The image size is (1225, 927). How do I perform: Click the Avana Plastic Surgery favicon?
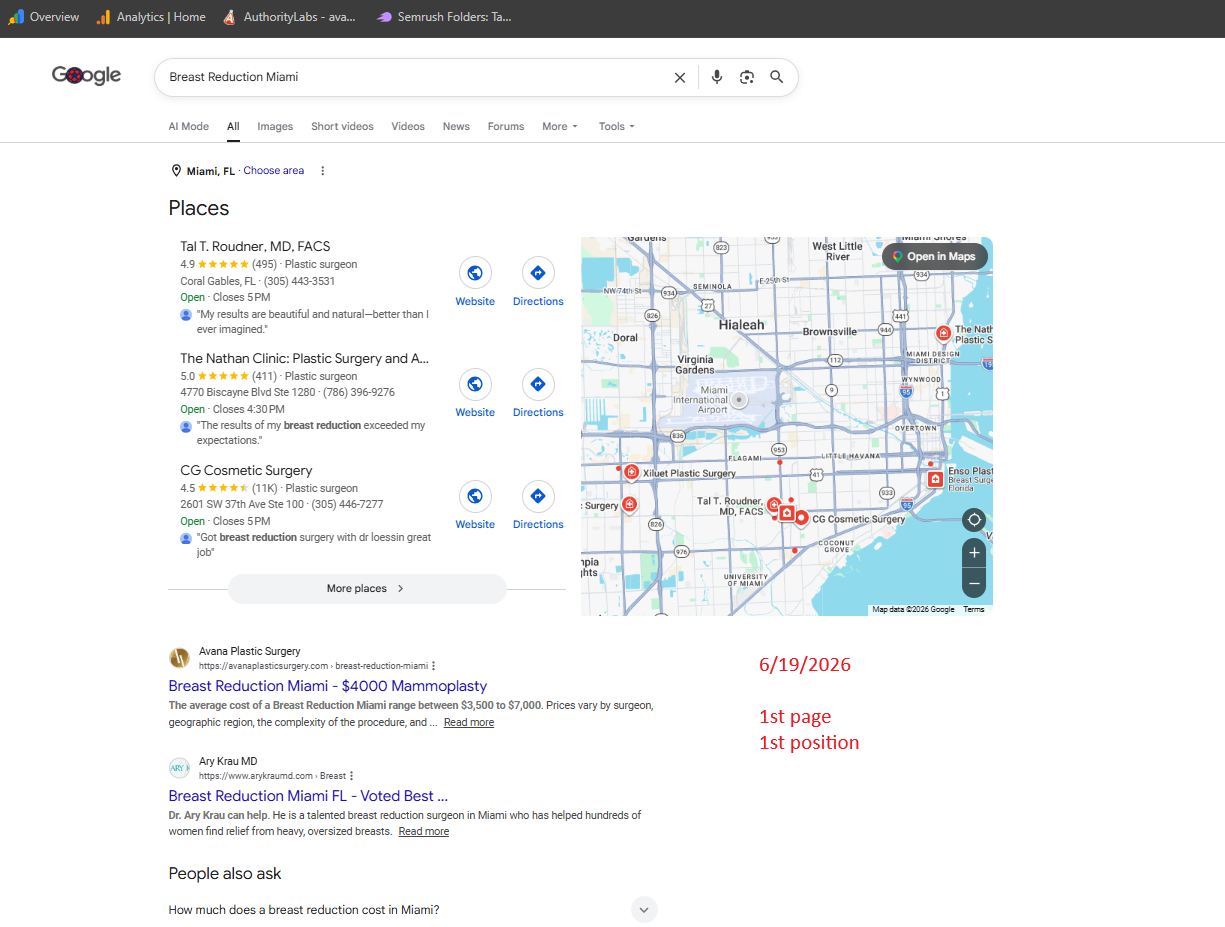pyautogui.click(x=179, y=657)
